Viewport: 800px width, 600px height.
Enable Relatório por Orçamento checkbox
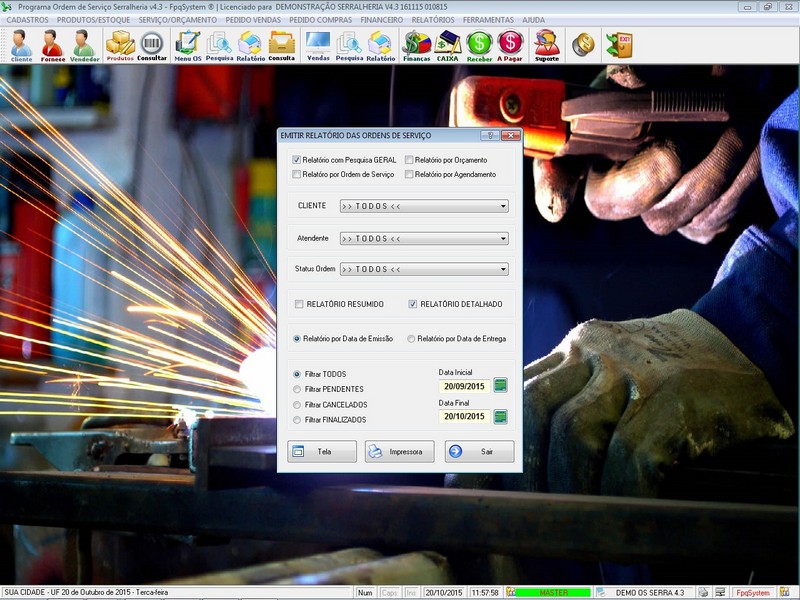click(409, 160)
